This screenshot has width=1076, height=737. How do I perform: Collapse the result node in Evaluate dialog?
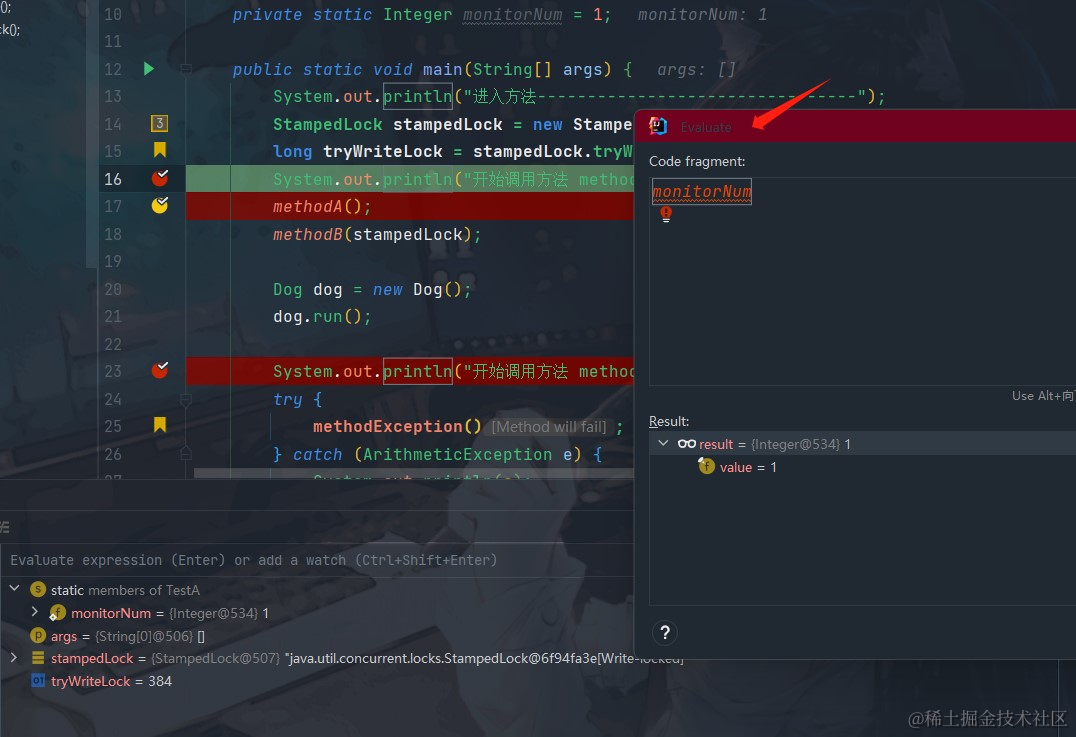click(663, 443)
